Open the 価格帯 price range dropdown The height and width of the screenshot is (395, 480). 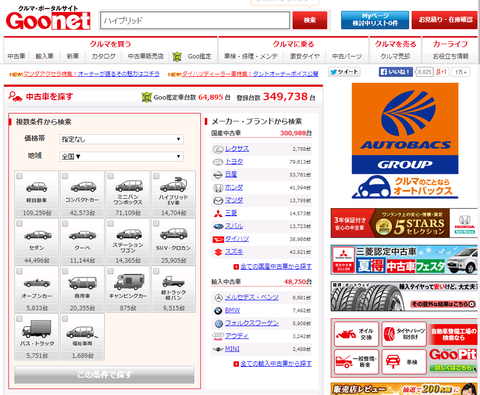(x=121, y=139)
